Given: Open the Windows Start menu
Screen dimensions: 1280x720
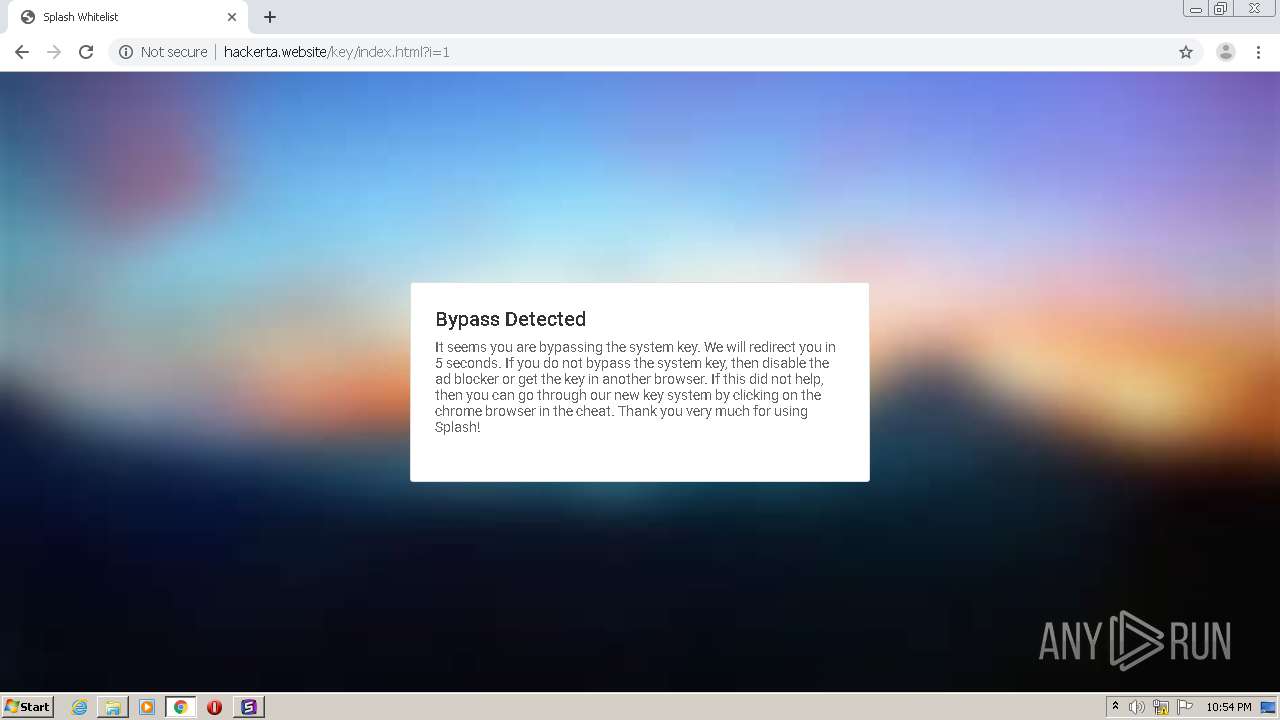Looking at the screenshot, I should [x=28, y=707].
